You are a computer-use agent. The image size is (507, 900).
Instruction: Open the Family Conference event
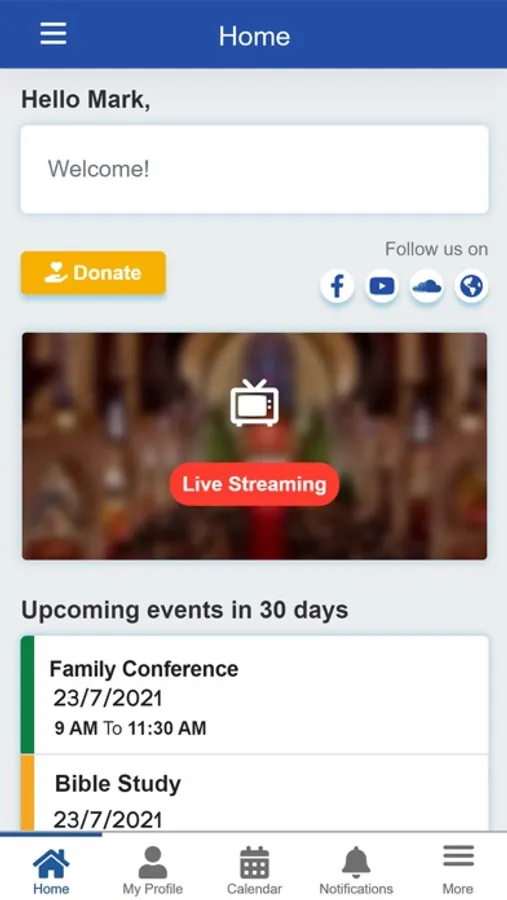(254, 695)
